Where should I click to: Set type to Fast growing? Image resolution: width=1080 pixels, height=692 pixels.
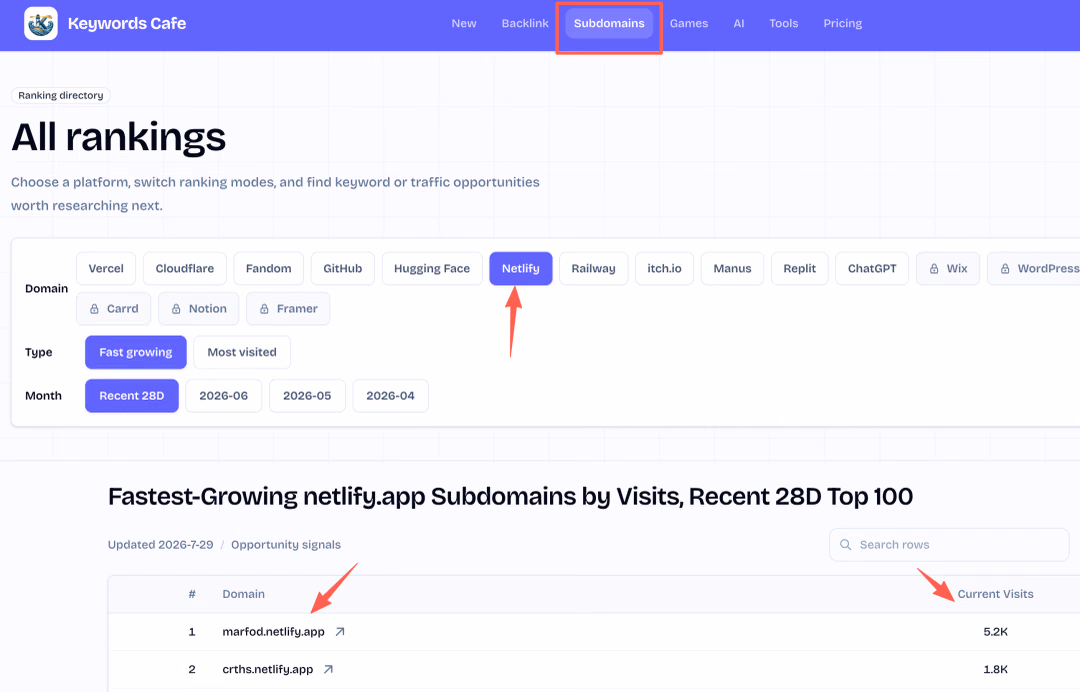136,353
